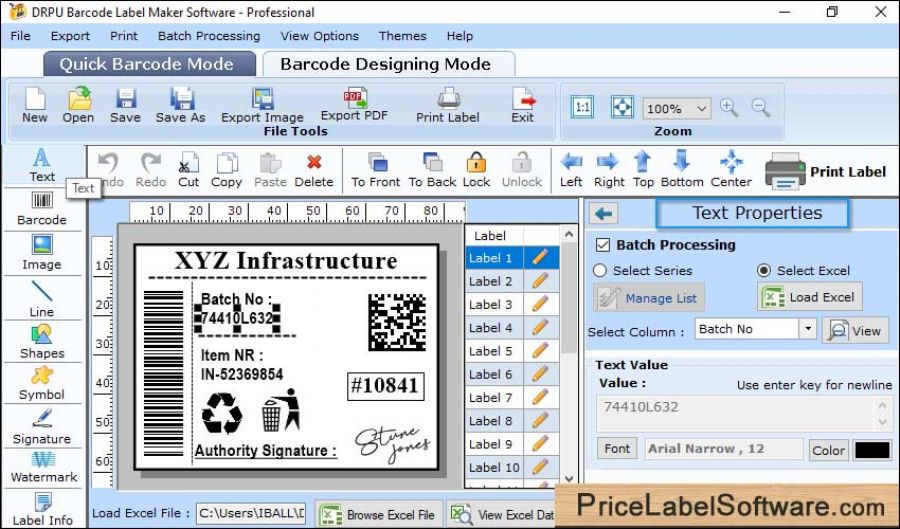Click the black color swatch
This screenshot has height=529, width=900.
click(872, 450)
